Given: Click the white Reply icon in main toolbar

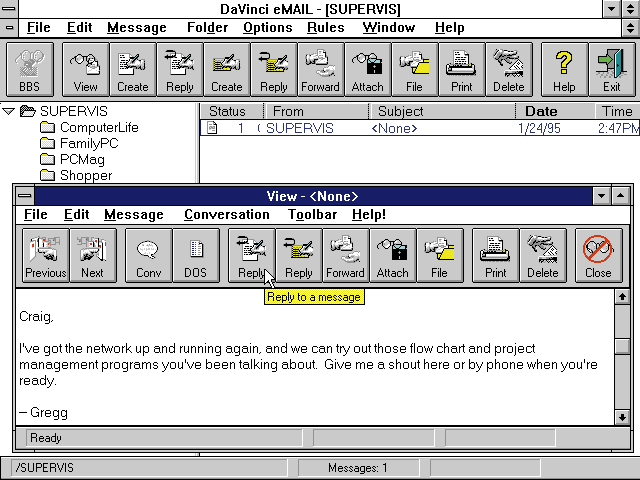Looking at the screenshot, I should pyautogui.click(x=180, y=69).
